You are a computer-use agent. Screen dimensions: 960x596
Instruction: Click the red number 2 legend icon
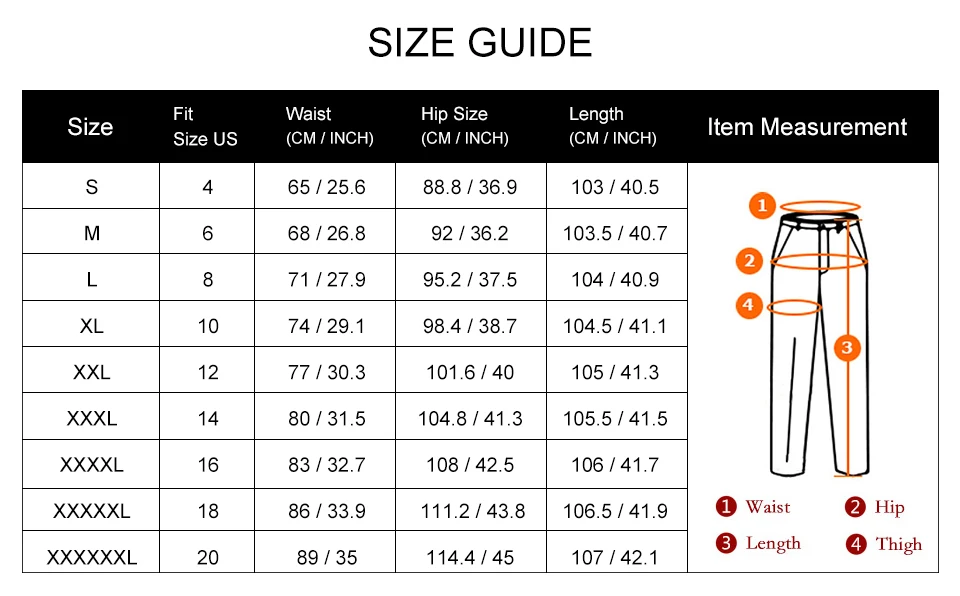tap(855, 507)
